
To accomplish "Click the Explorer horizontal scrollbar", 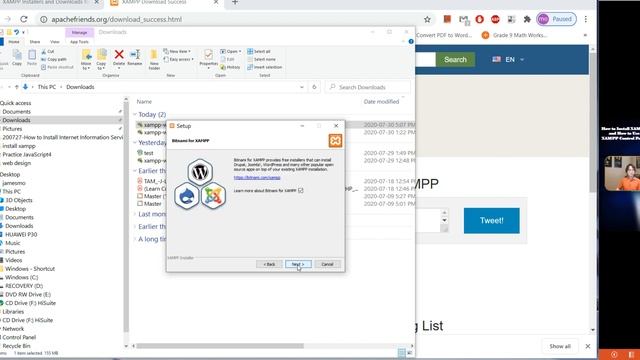I will [220, 346].
